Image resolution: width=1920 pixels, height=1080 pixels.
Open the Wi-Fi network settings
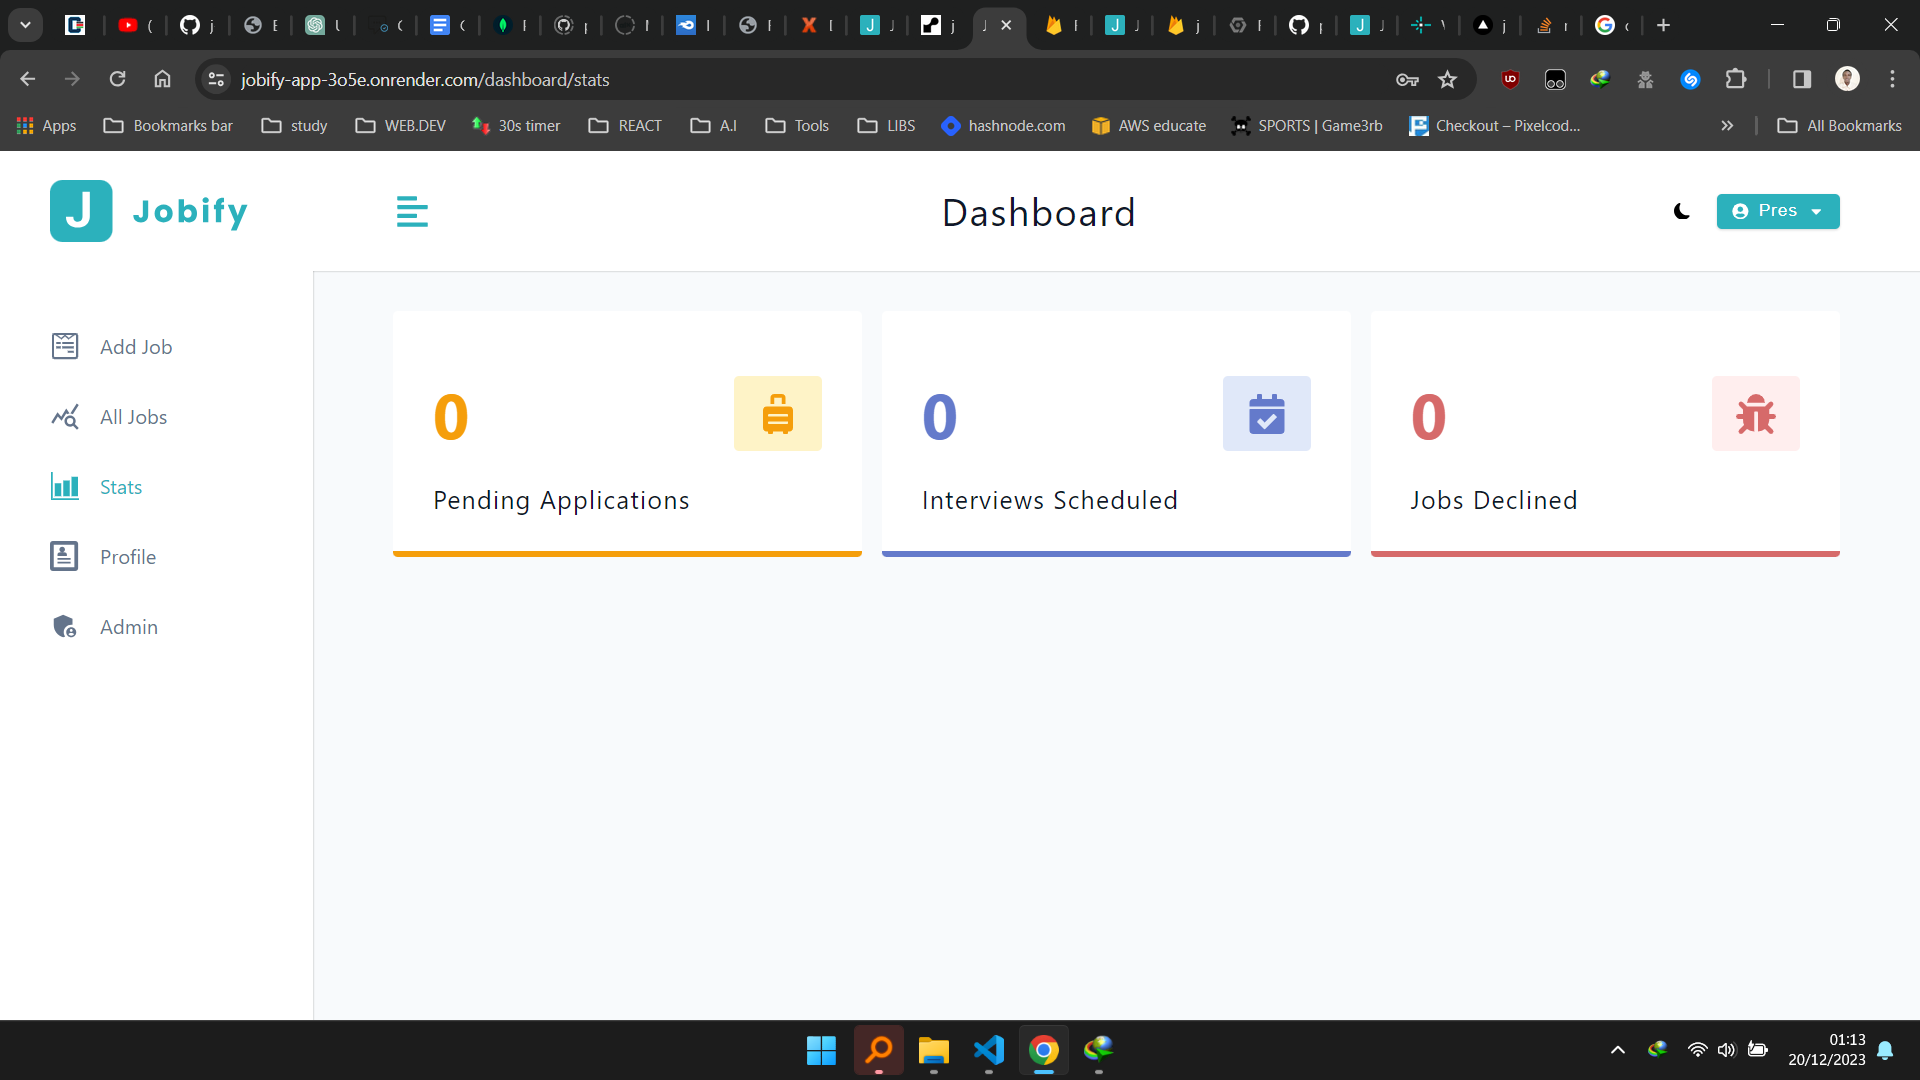[x=1697, y=1050]
